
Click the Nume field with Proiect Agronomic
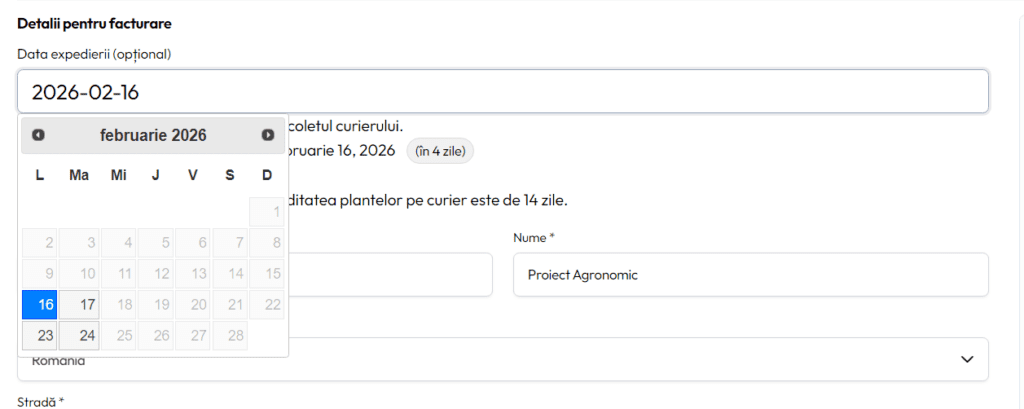coord(750,275)
